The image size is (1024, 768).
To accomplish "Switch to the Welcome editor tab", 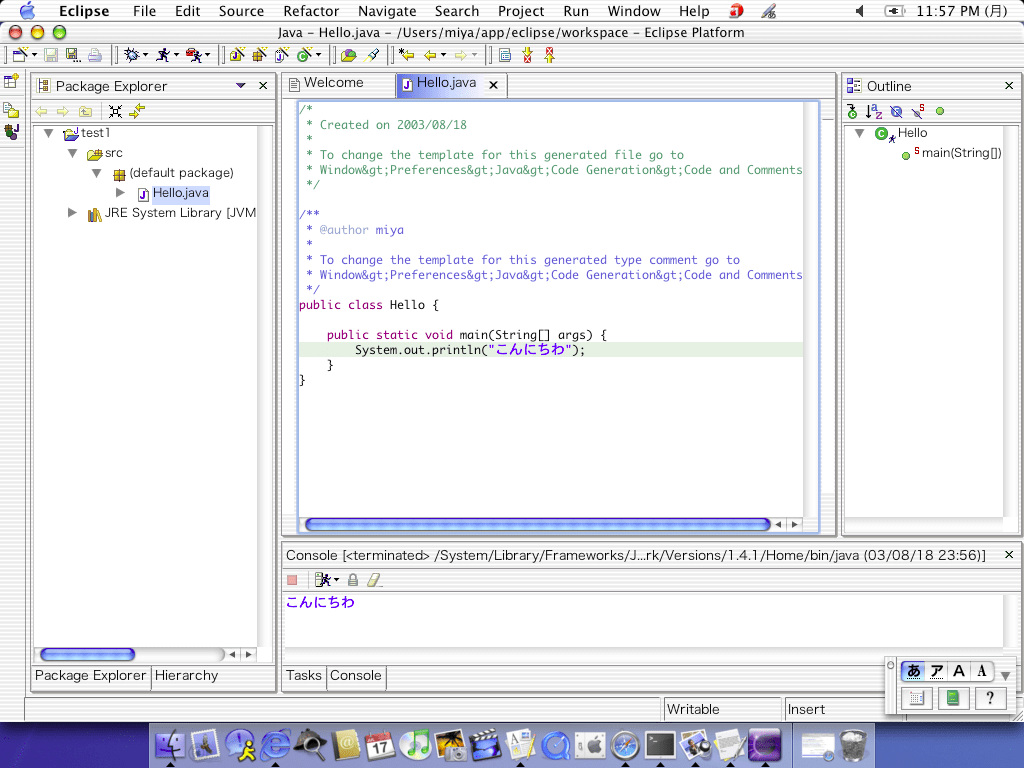I will coord(333,83).
